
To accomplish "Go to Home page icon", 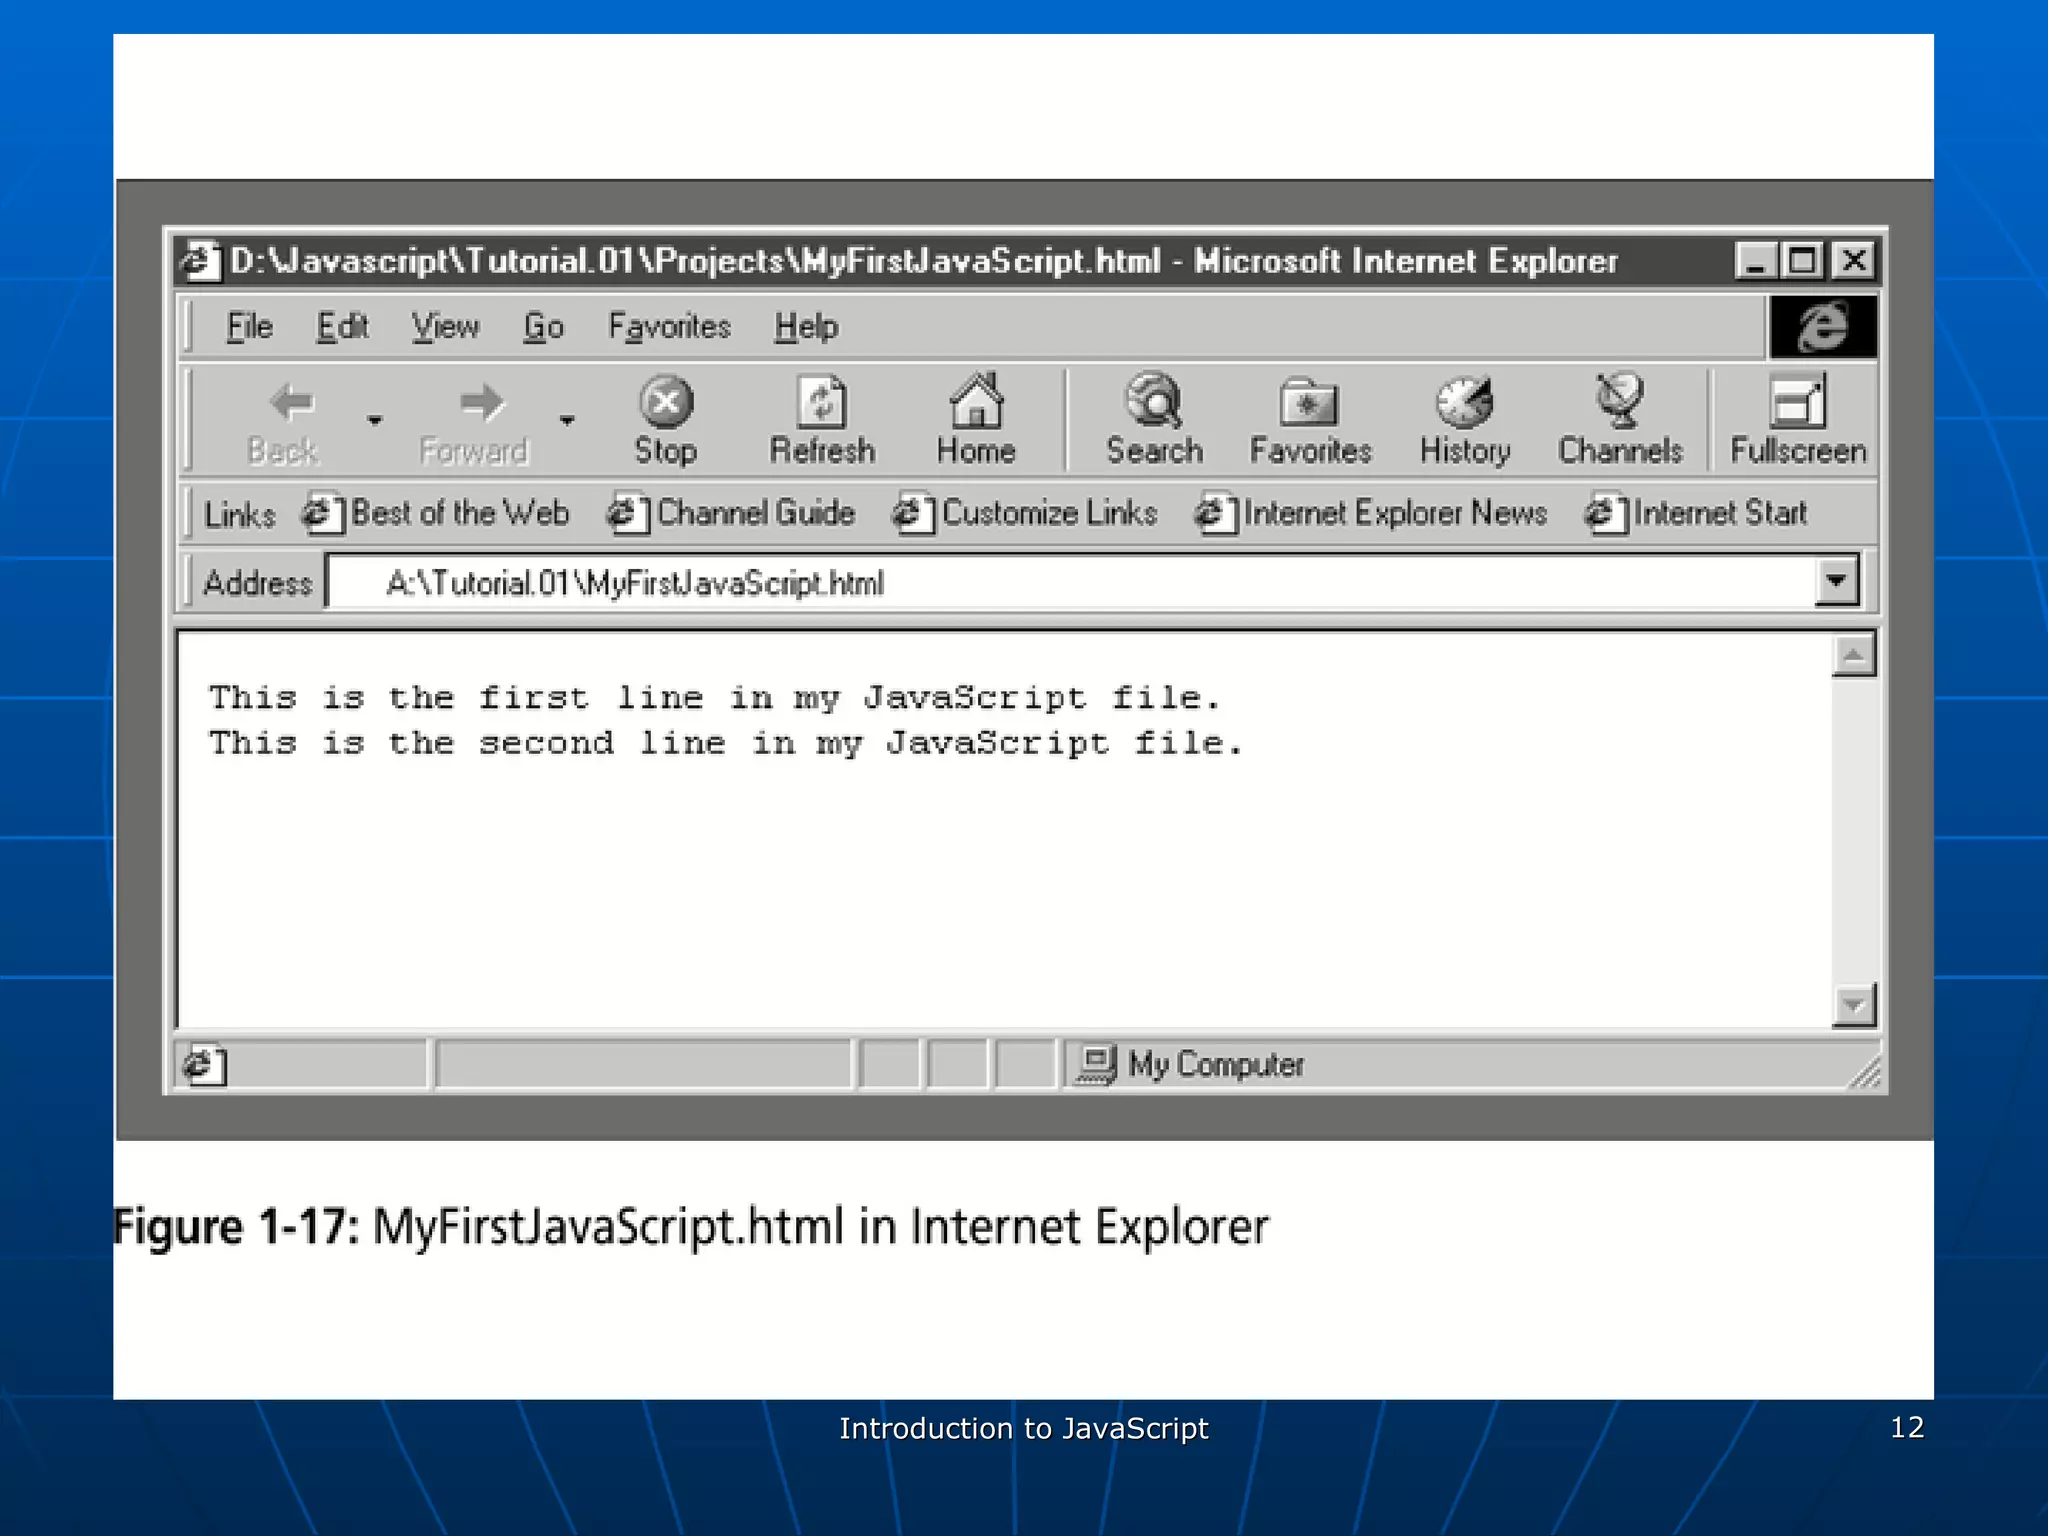I will [976, 401].
